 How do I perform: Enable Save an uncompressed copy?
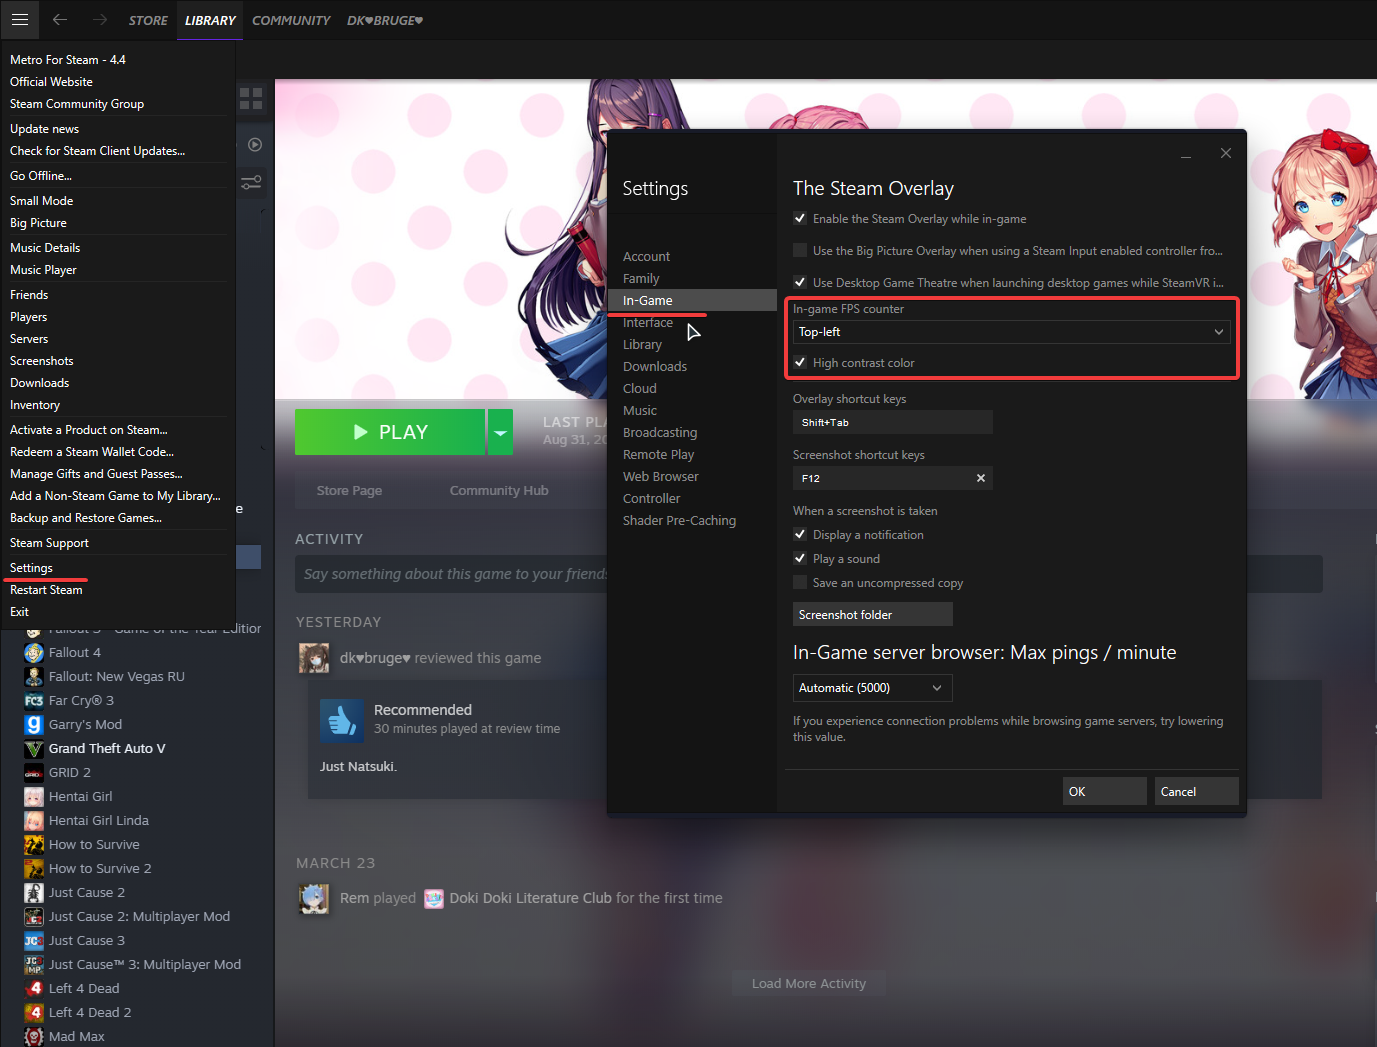(x=800, y=582)
